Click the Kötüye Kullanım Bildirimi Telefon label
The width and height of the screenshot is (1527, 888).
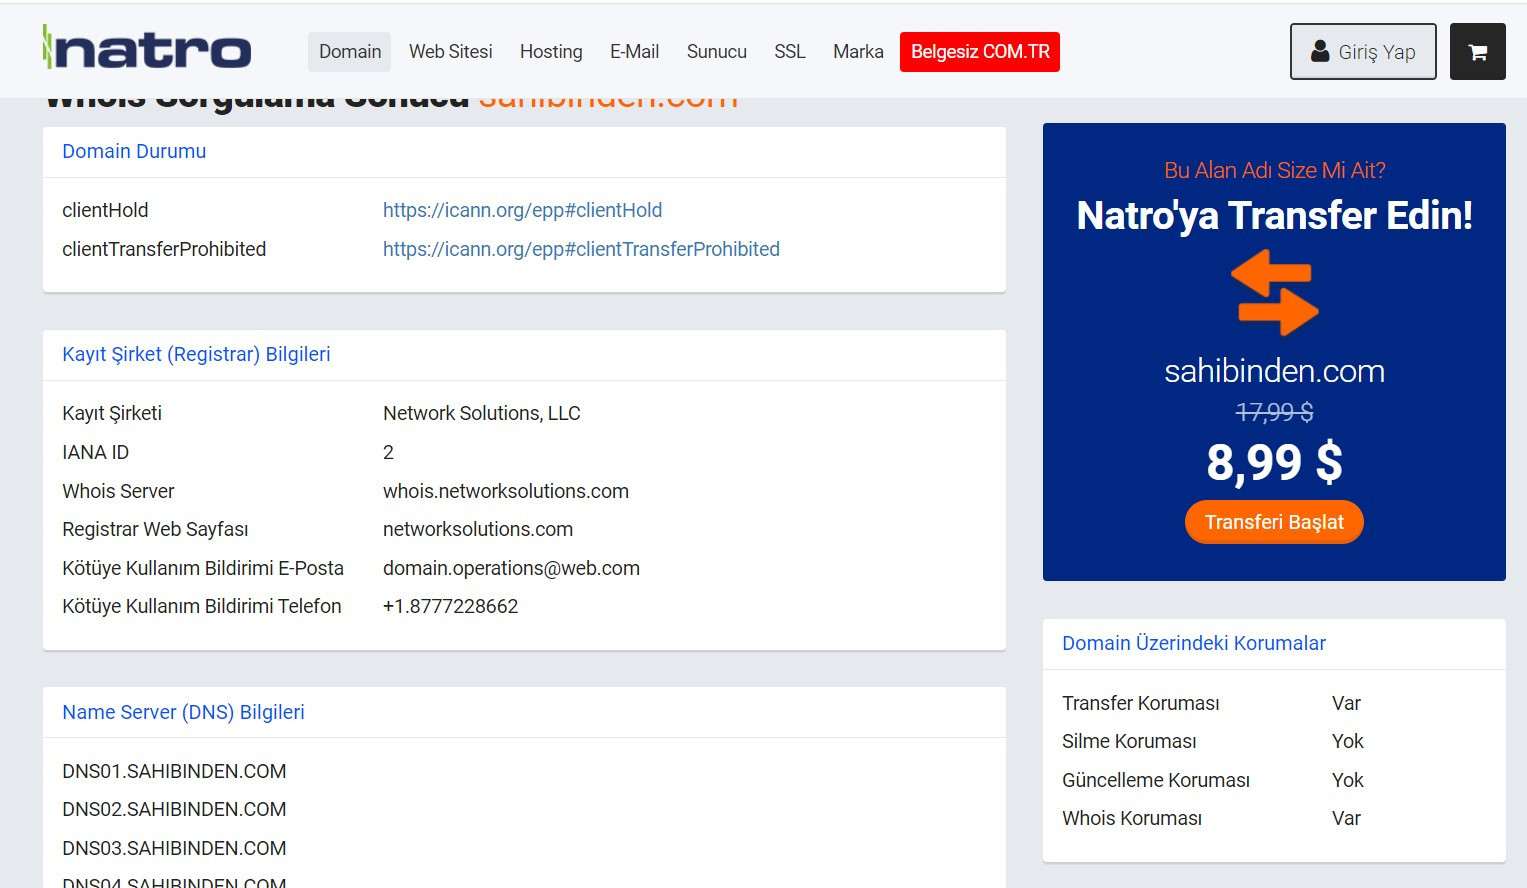202,606
